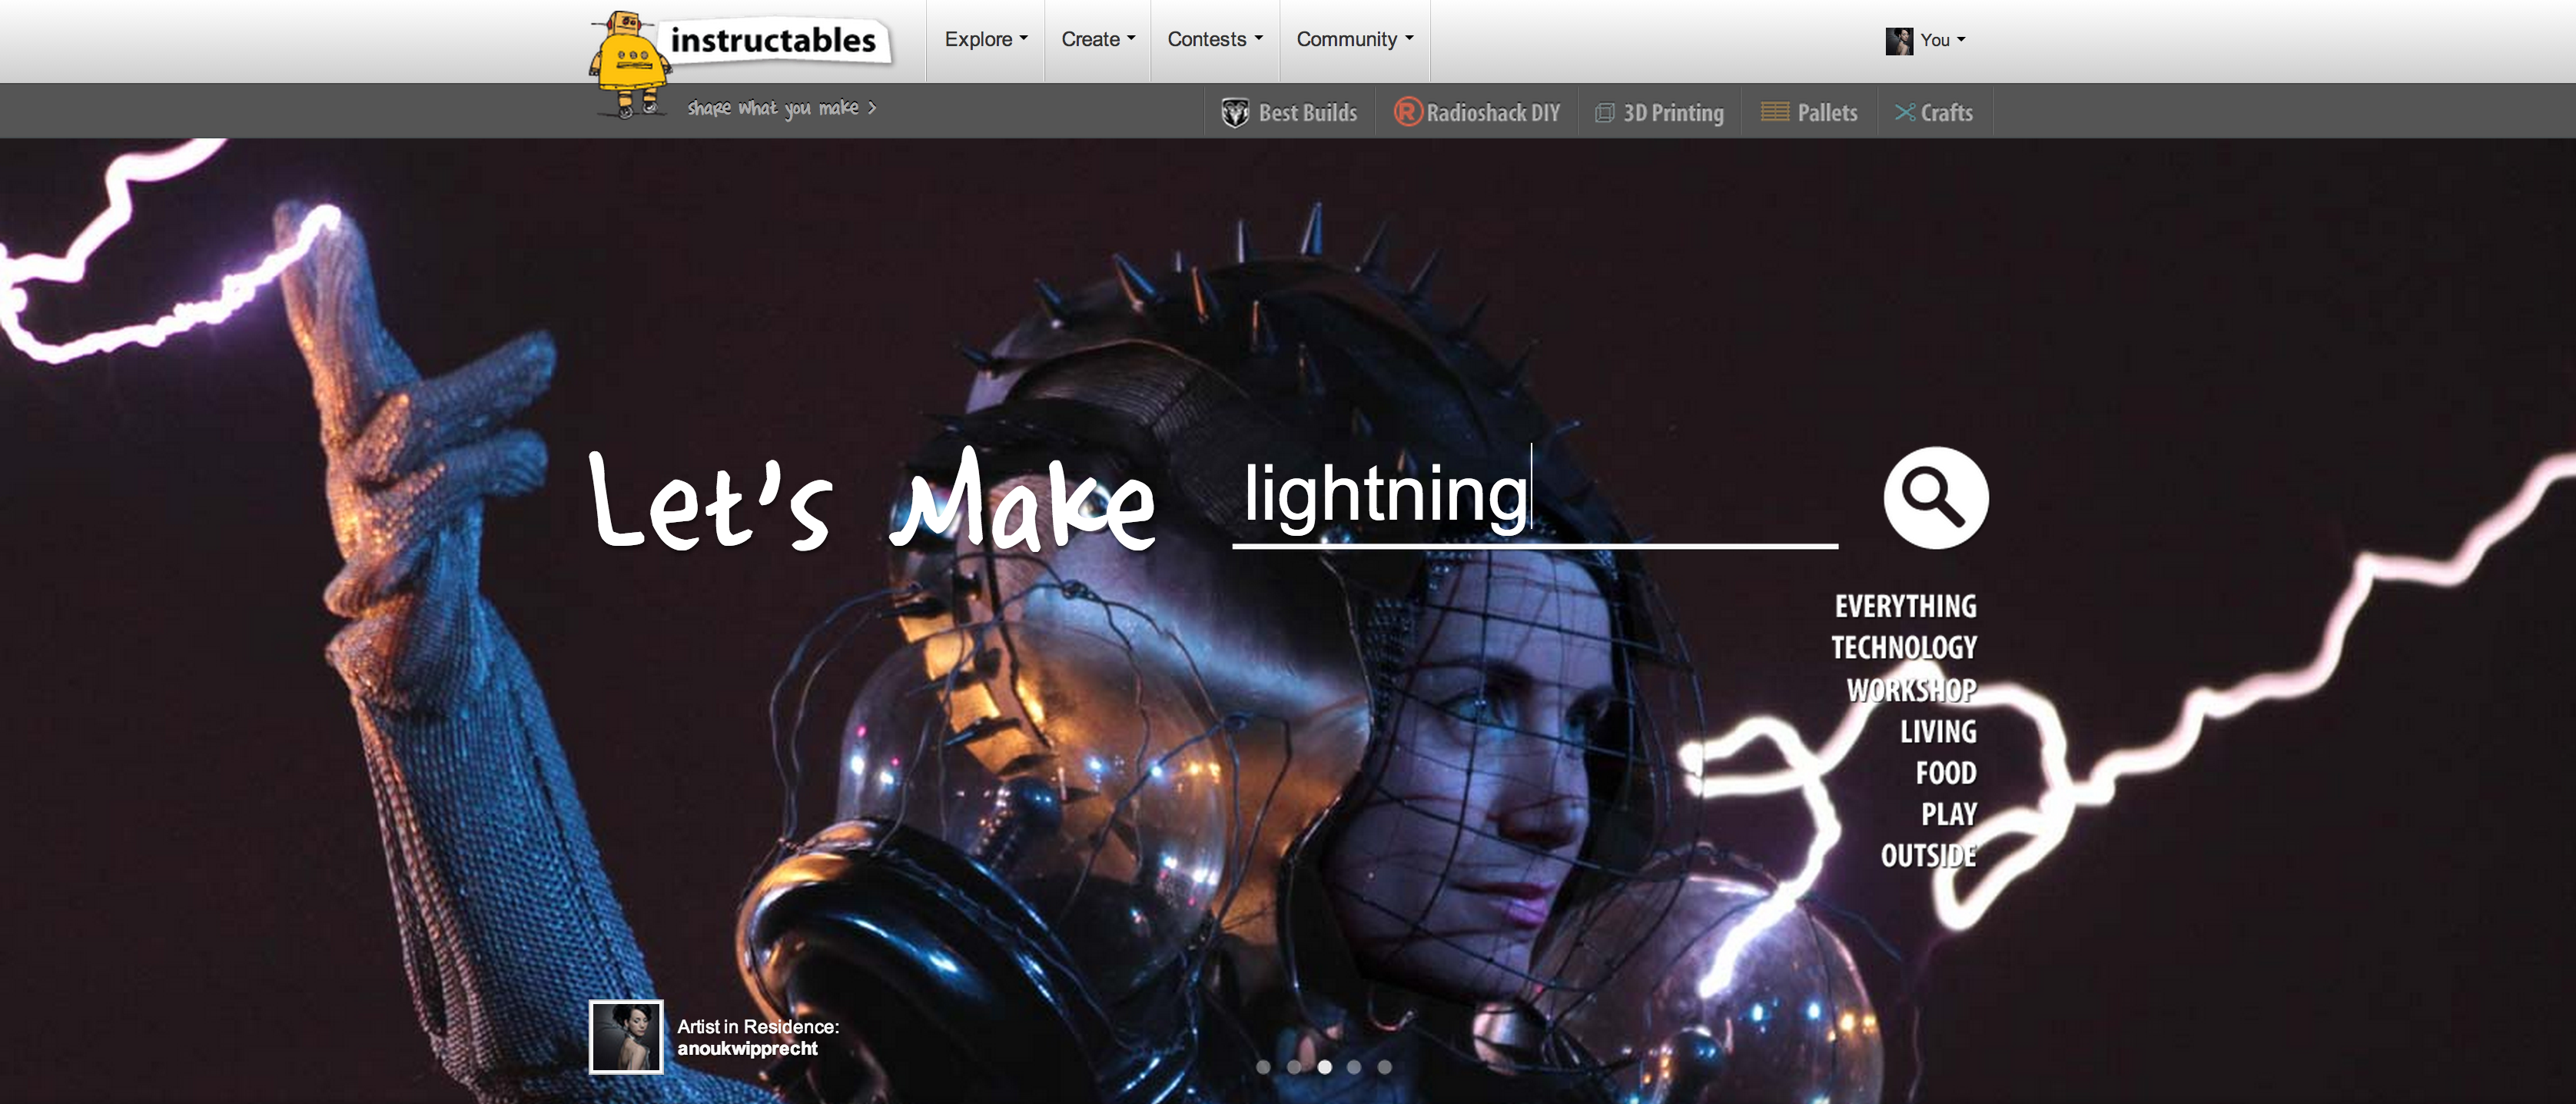Switch to the last carousel slide dot
The width and height of the screenshot is (2576, 1104).
coord(1385,1067)
